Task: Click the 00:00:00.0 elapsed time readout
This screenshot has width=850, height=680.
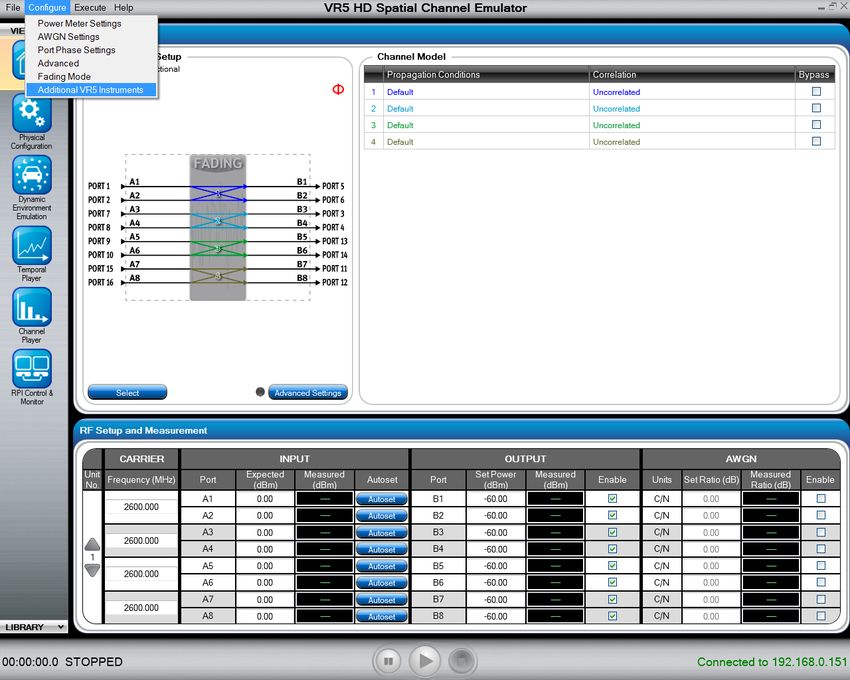Action: click(x=30, y=662)
